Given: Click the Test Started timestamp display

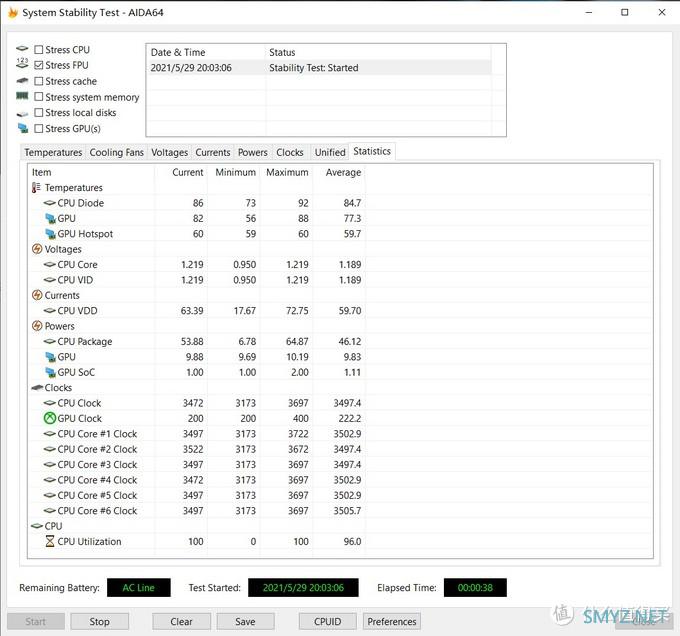Looking at the screenshot, I should pyautogui.click(x=303, y=588).
